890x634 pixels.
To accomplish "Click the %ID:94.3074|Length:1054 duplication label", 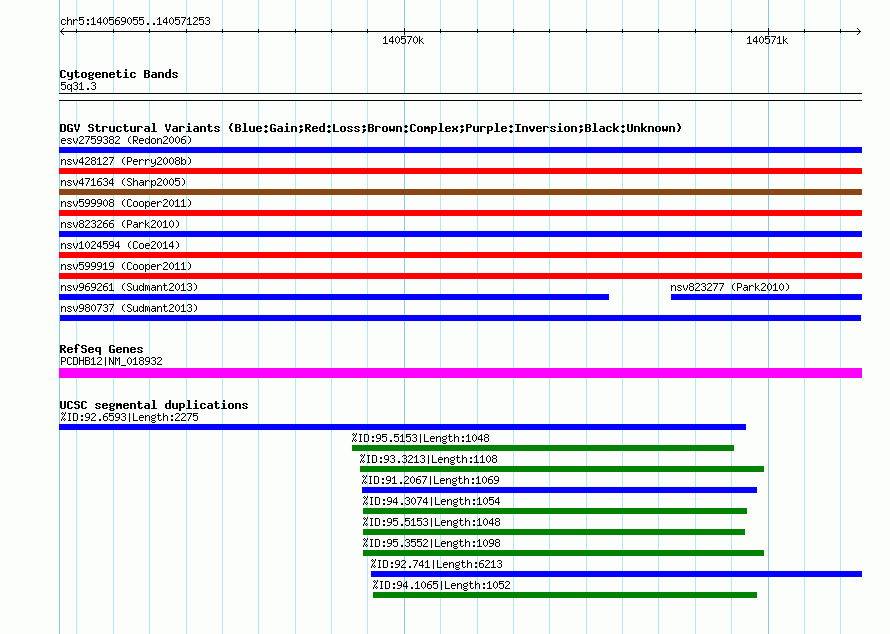I will pos(431,501).
